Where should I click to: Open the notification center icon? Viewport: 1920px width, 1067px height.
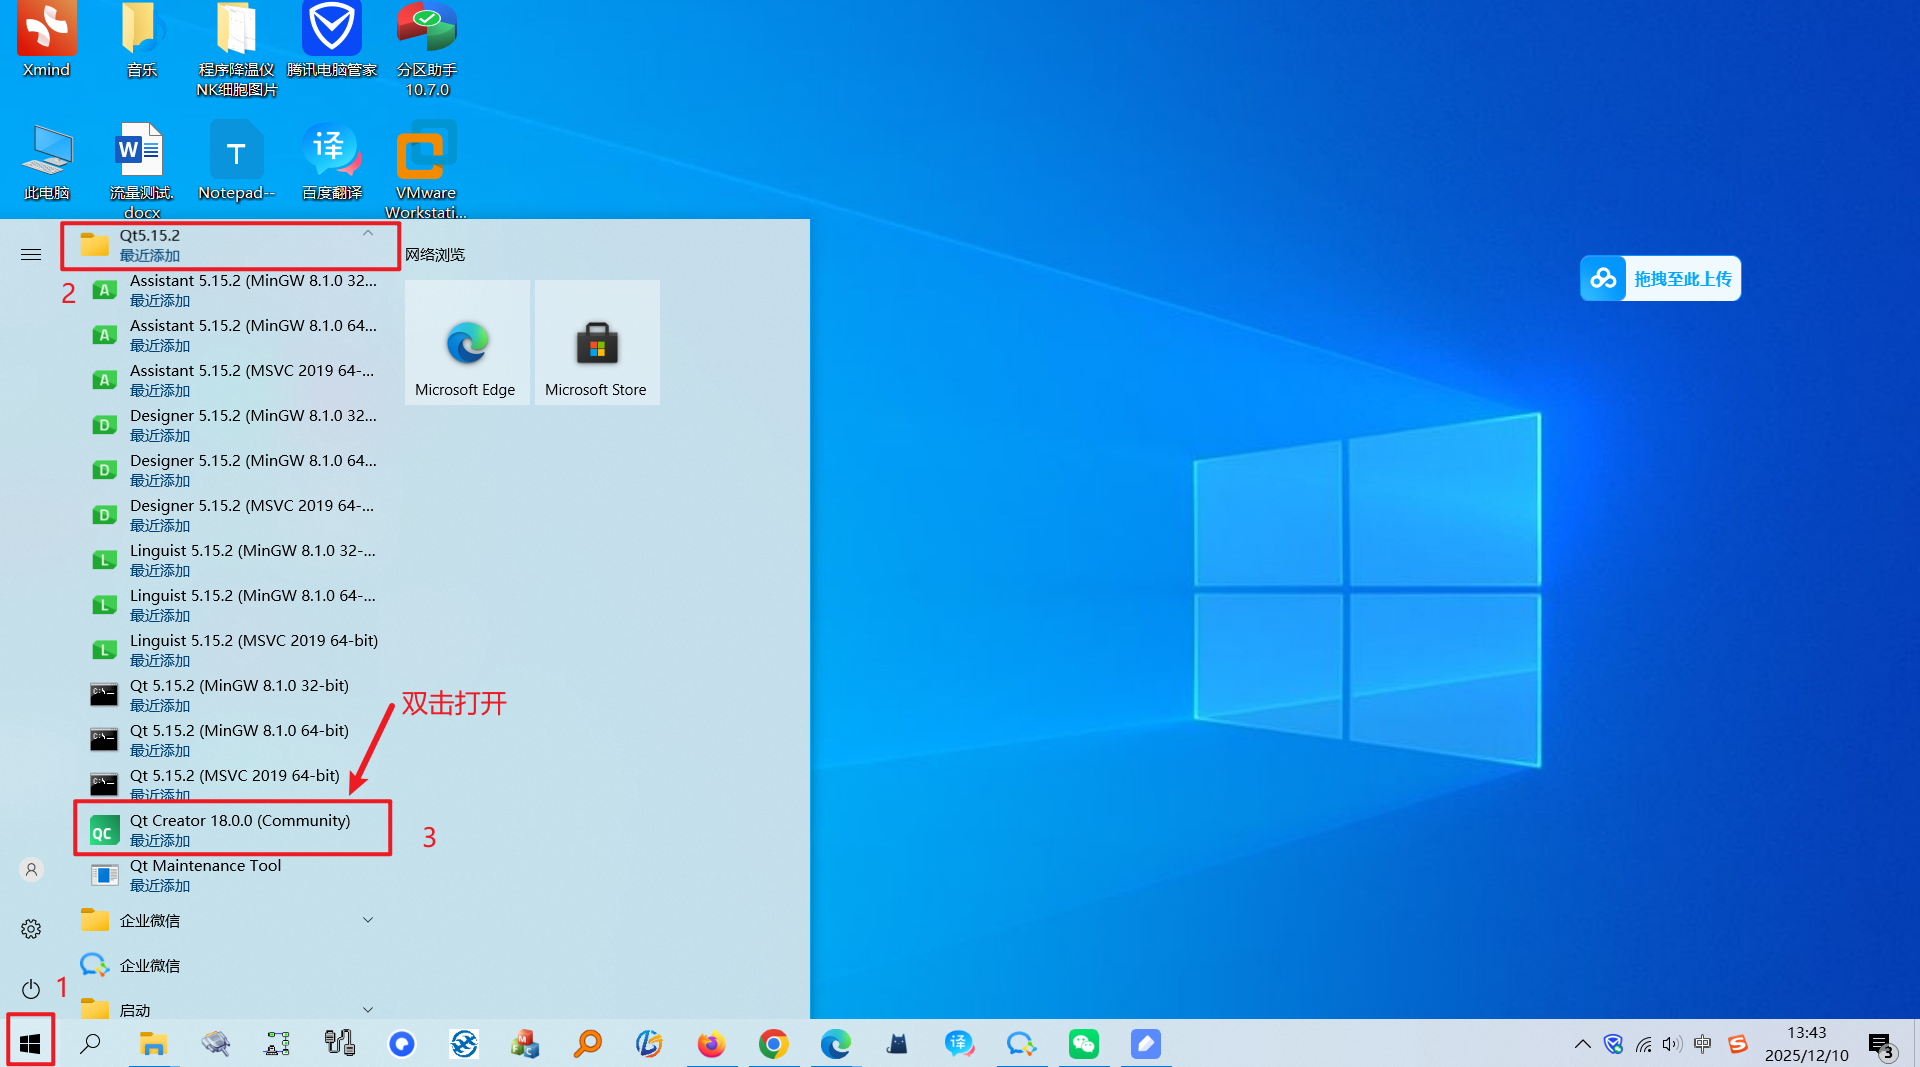pos(1881,1046)
